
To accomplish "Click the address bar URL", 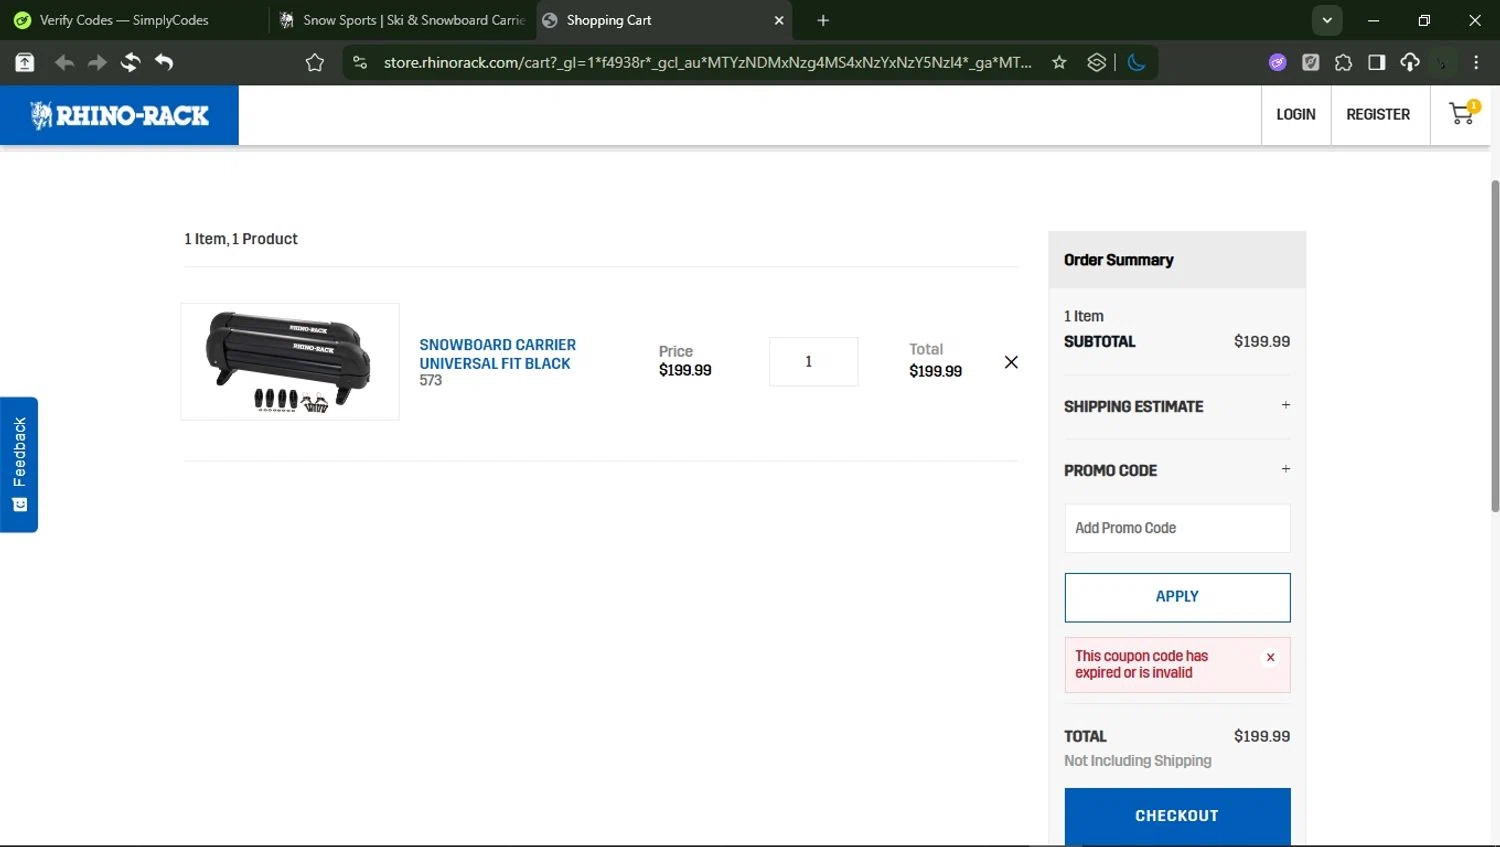I will tap(707, 62).
